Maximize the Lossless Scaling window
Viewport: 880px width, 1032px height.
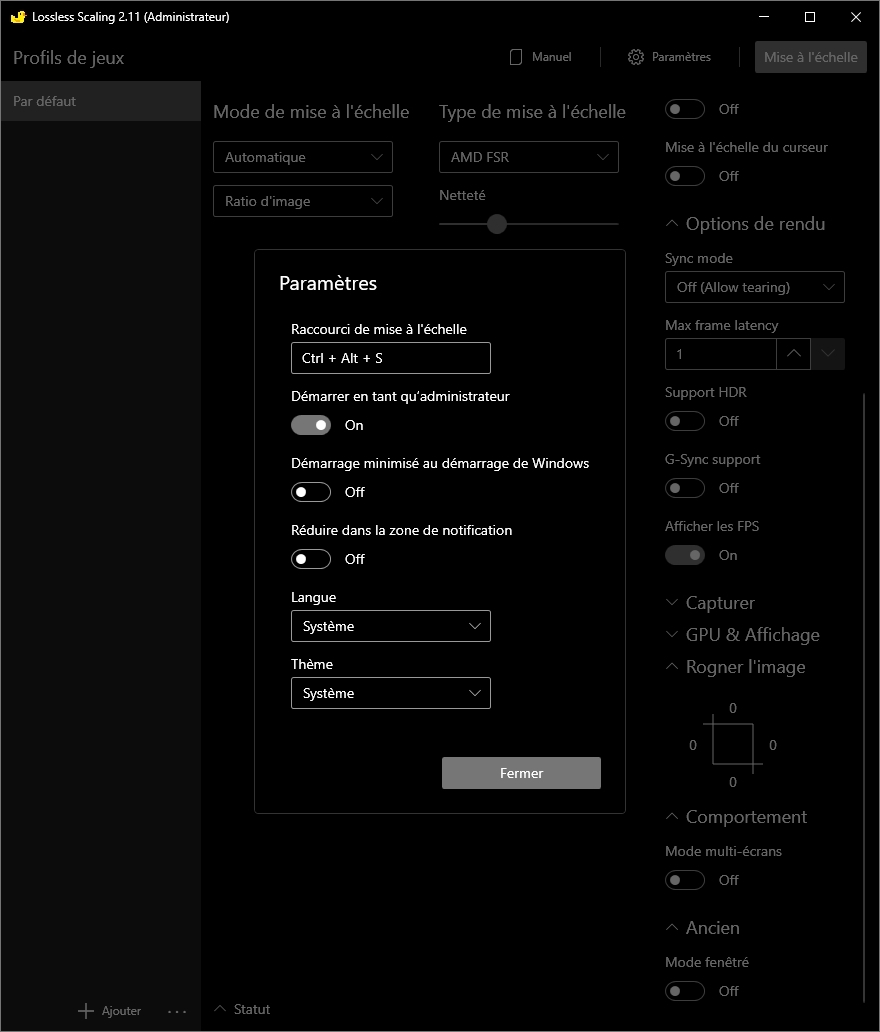pyautogui.click(x=810, y=17)
